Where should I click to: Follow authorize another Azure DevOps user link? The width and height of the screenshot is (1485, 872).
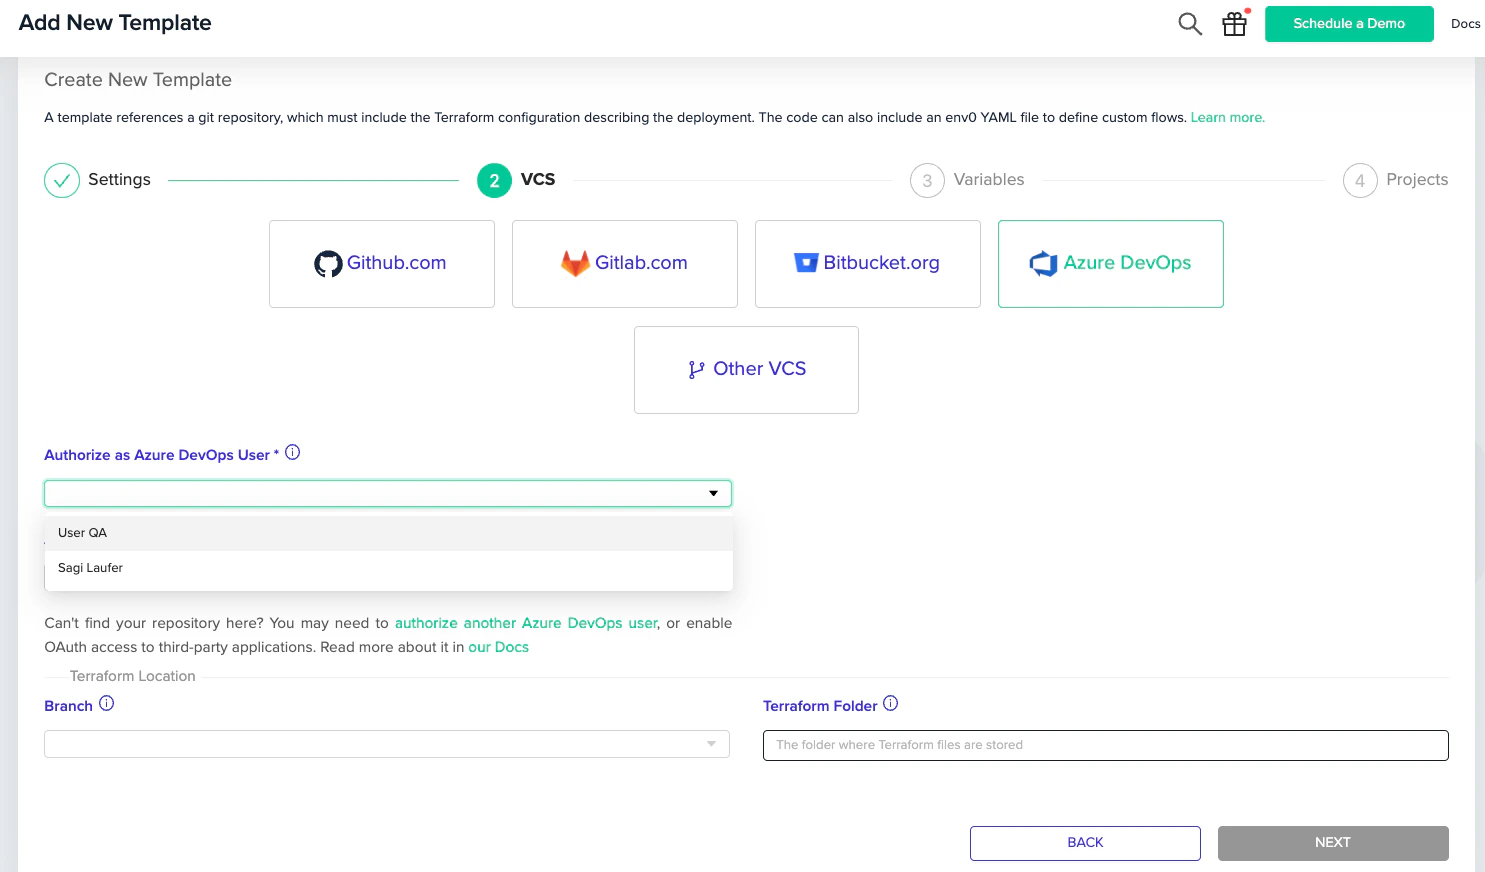pyautogui.click(x=526, y=623)
